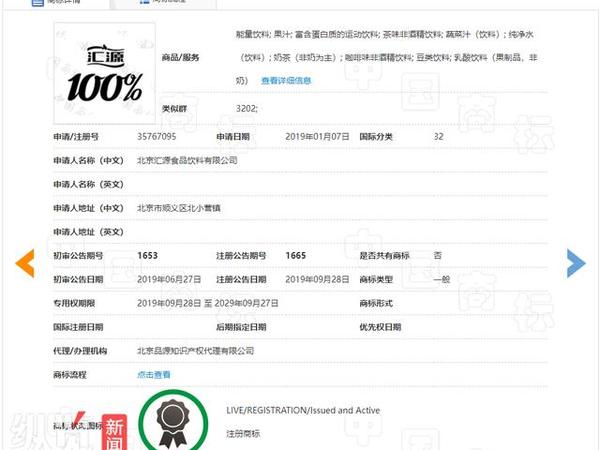600x450 pixels.
Task: Select the 申请人名称（英文） label
Action: coord(88,184)
